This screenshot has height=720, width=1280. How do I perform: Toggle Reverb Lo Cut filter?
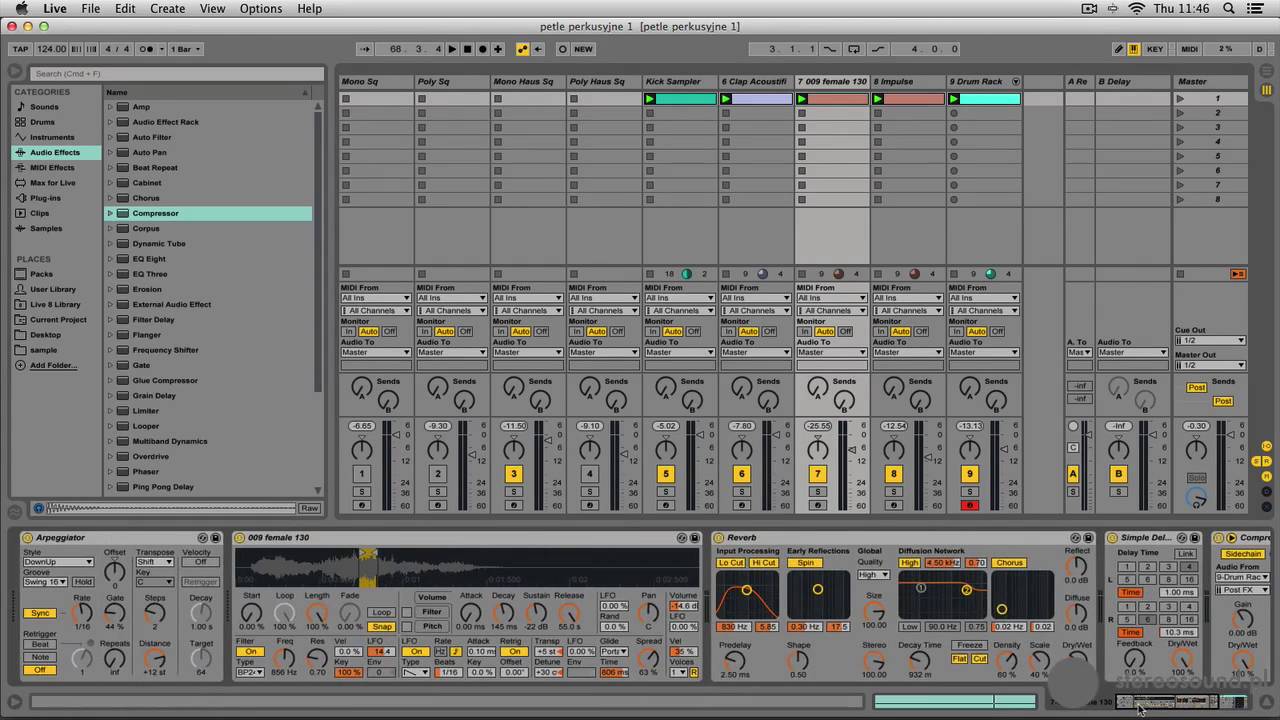click(x=731, y=563)
